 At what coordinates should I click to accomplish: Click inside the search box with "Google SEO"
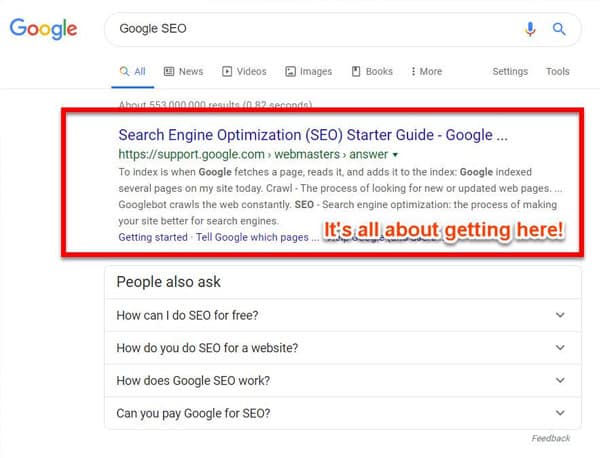300,29
